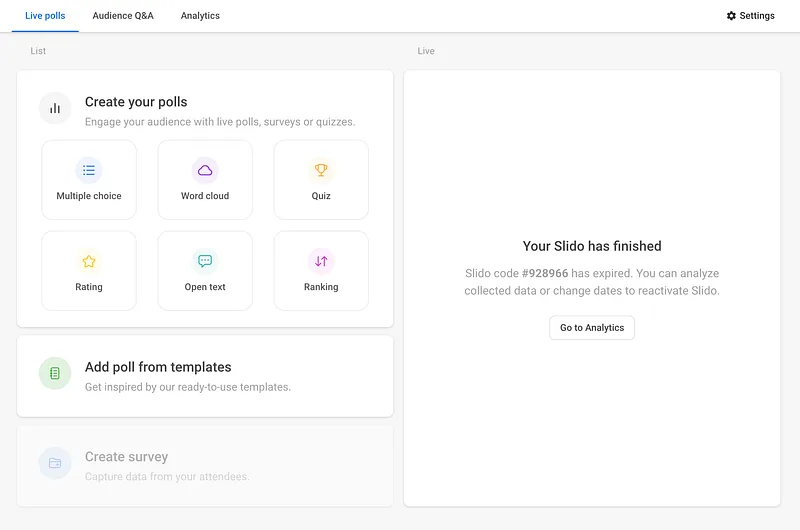800x530 pixels.
Task: Open the Audience Q&A tab
Action: pos(123,16)
